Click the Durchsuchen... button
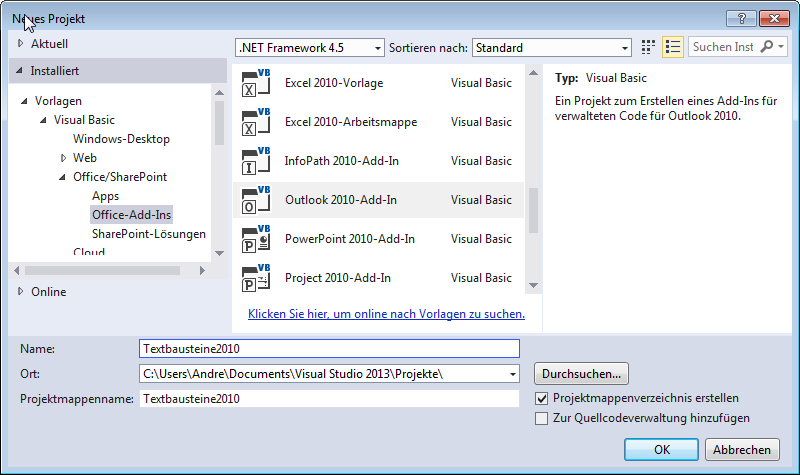Viewport: 800px width, 475px height. [x=582, y=374]
